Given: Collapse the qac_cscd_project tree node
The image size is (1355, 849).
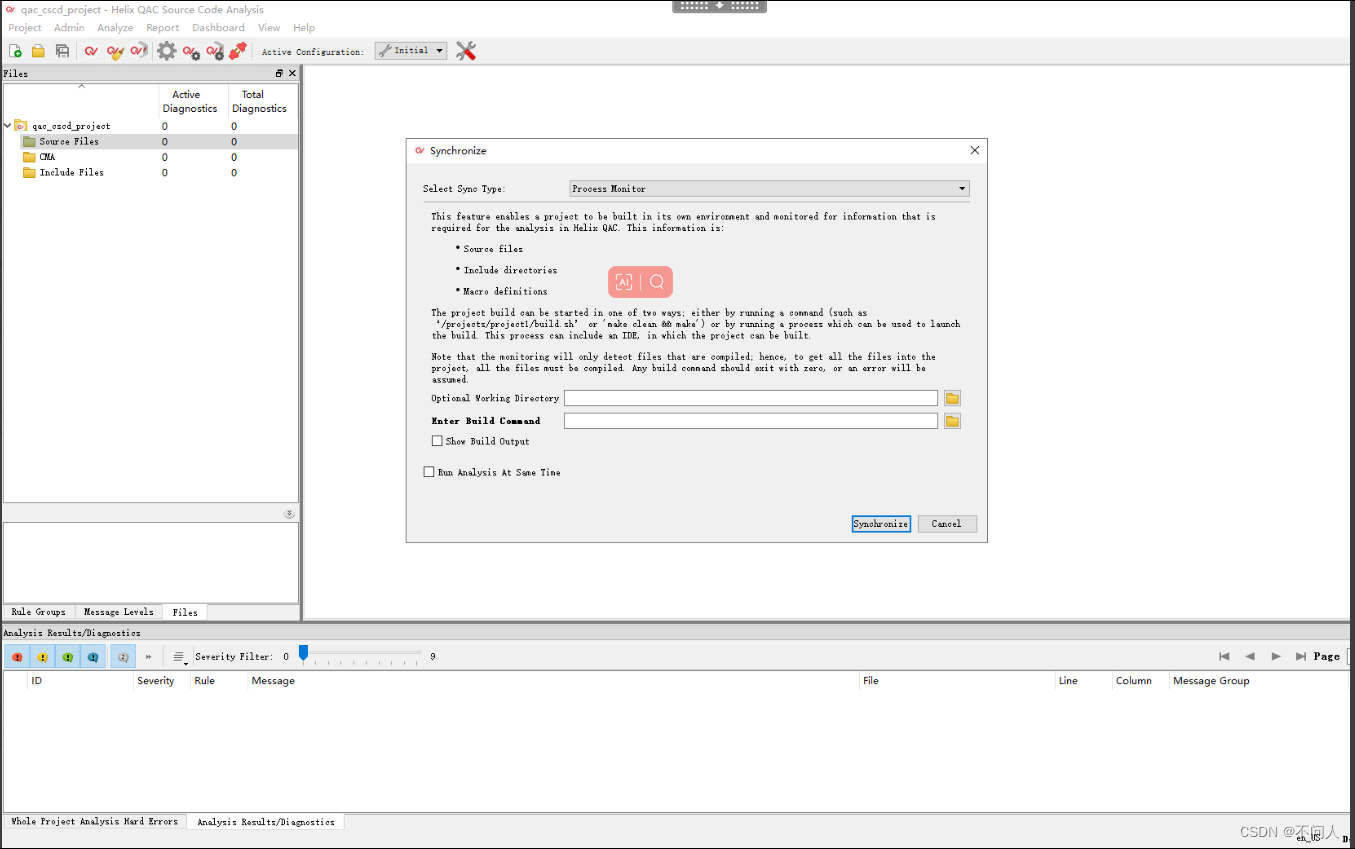Looking at the screenshot, I should 7,126.
